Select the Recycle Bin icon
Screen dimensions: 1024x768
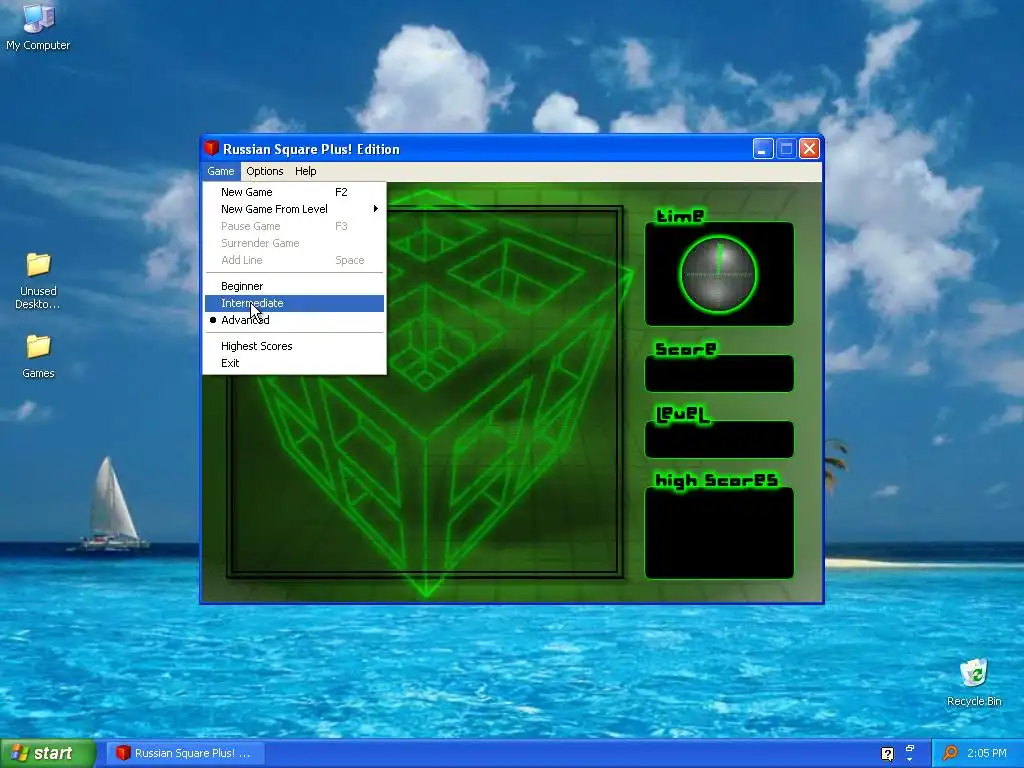click(974, 682)
